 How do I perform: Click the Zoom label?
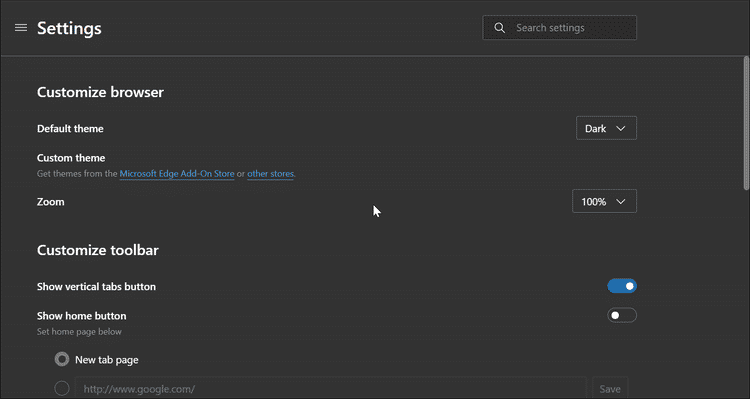coord(51,202)
